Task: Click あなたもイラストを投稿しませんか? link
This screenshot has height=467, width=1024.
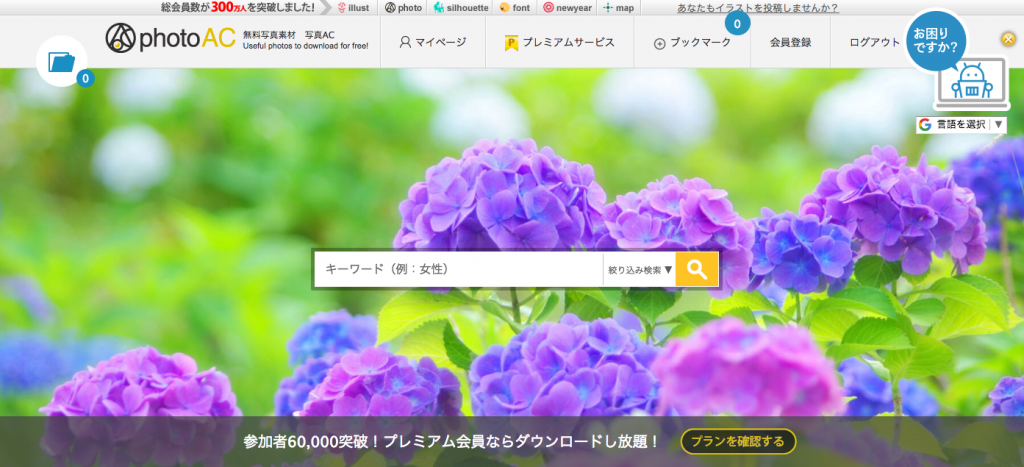Action: [x=758, y=8]
